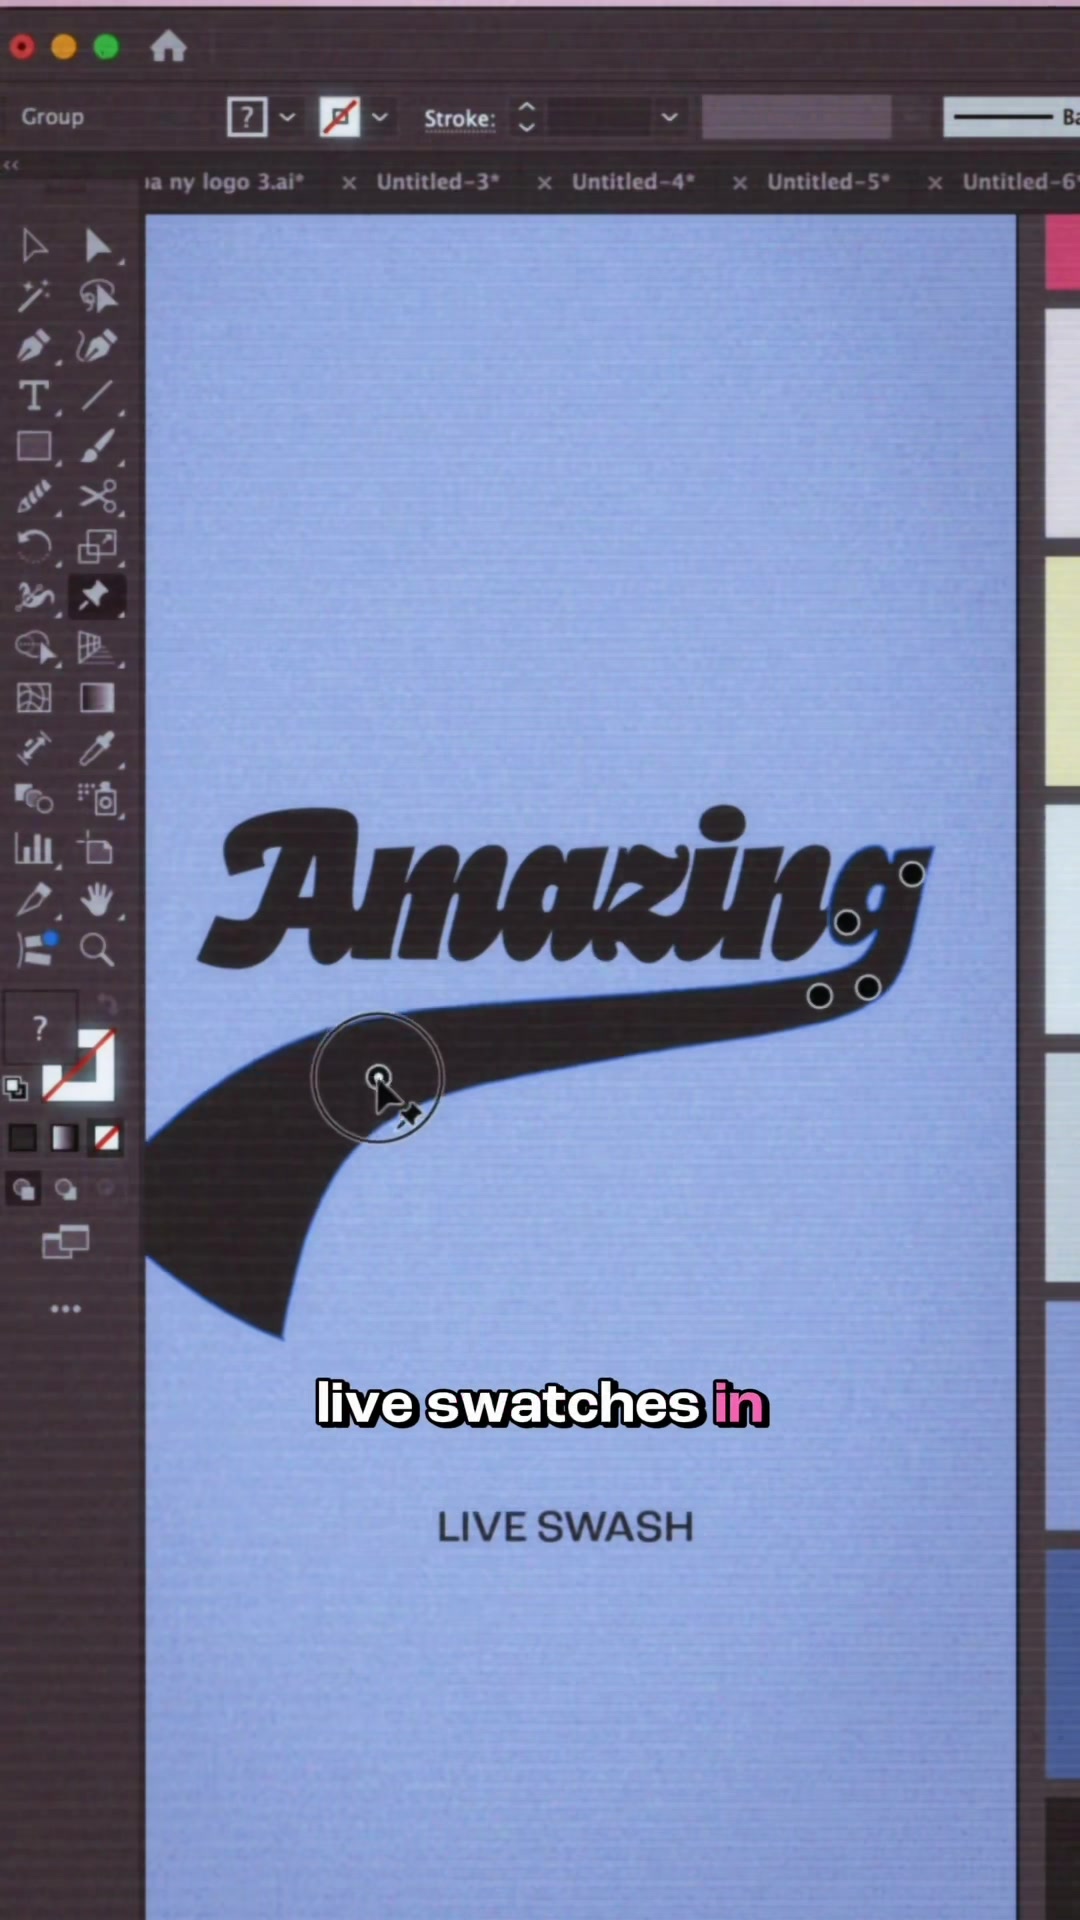Activate the Blend tool
The width and height of the screenshot is (1080, 1920).
[x=34, y=798]
